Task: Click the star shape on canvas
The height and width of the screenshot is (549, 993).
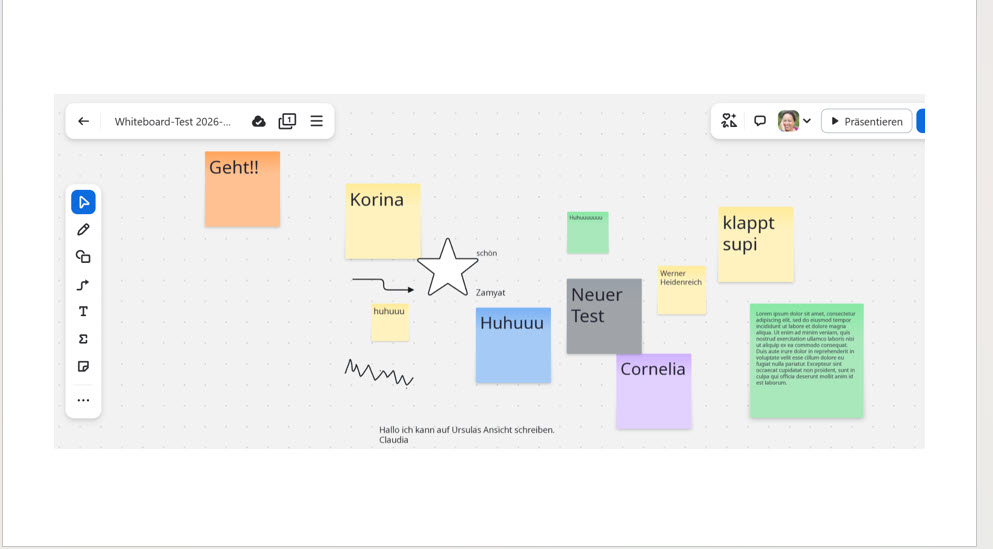Action: pyautogui.click(x=447, y=268)
